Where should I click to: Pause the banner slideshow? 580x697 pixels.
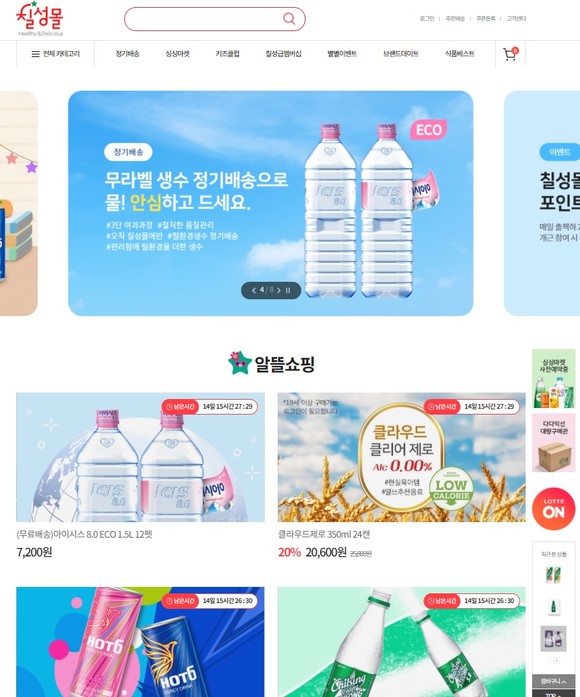(288, 290)
